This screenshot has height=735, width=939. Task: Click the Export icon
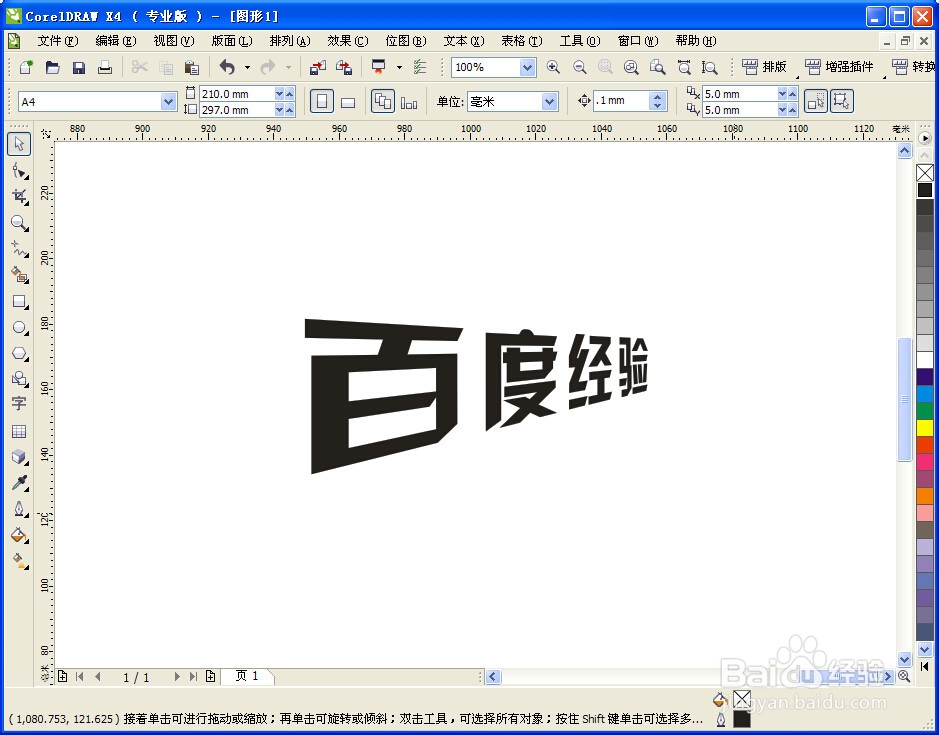pos(344,67)
